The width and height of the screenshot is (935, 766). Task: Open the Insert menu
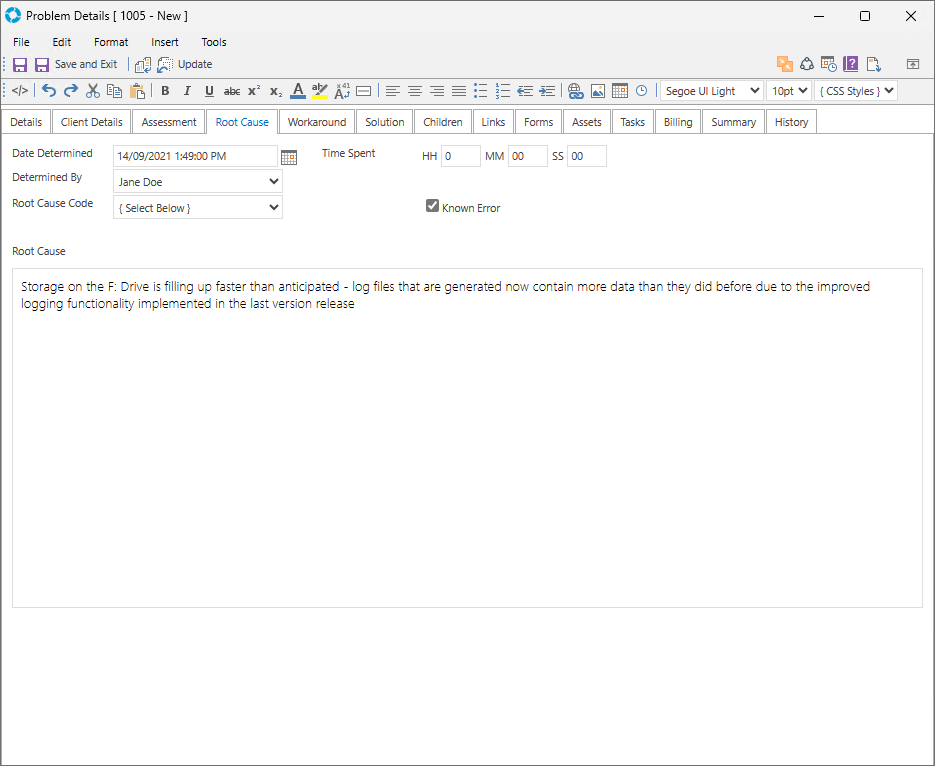click(165, 42)
